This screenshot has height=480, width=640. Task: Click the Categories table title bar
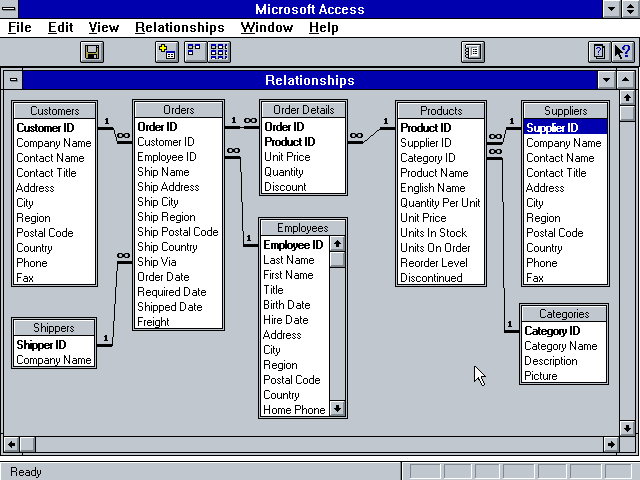[x=564, y=314]
